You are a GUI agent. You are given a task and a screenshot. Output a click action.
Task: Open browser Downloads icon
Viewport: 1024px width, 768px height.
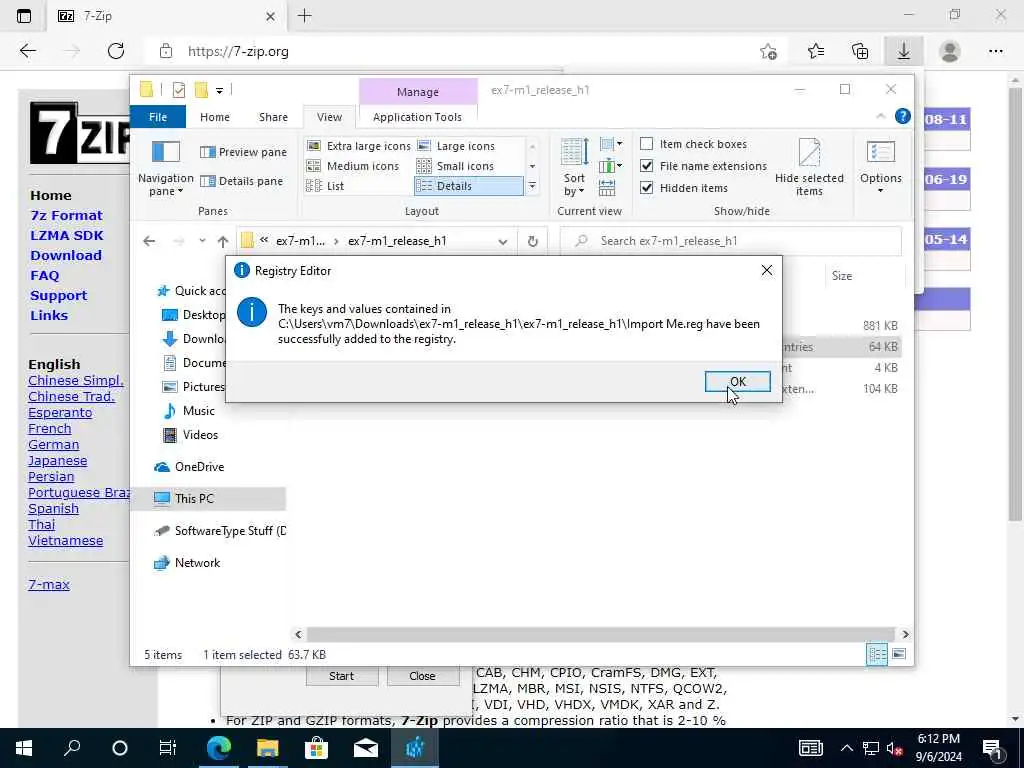pyautogui.click(x=903, y=51)
